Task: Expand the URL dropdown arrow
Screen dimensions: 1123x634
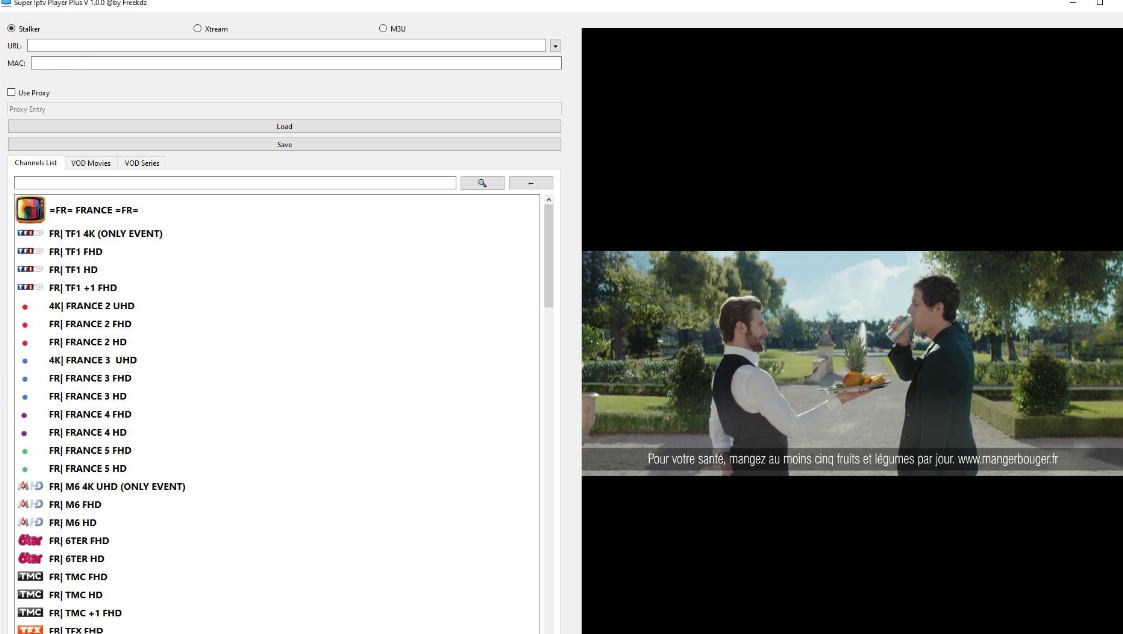Action: [555, 46]
